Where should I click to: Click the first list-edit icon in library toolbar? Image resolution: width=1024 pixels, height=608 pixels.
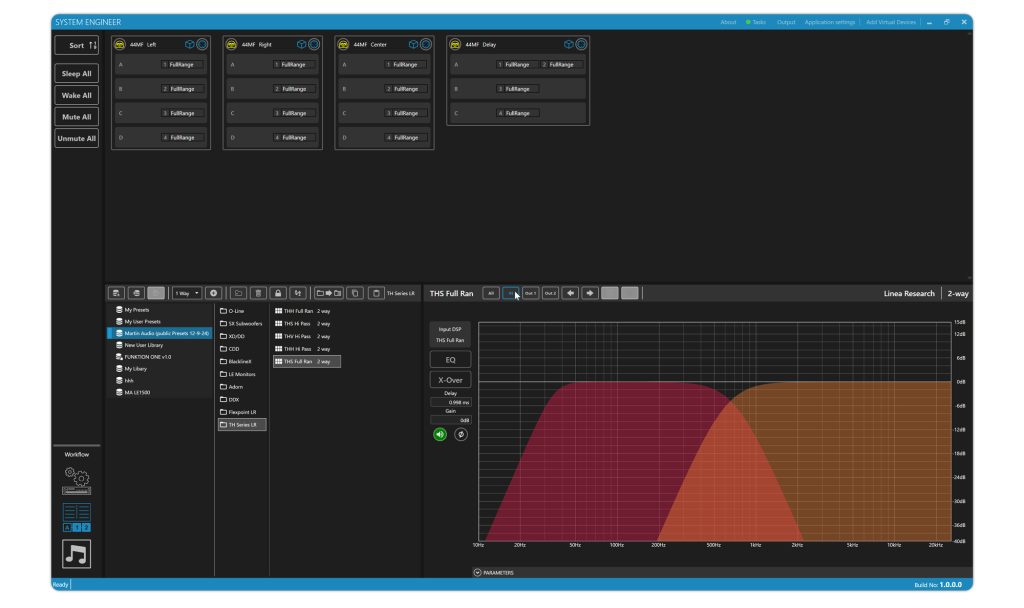pyautogui.click(x=116, y=293)
